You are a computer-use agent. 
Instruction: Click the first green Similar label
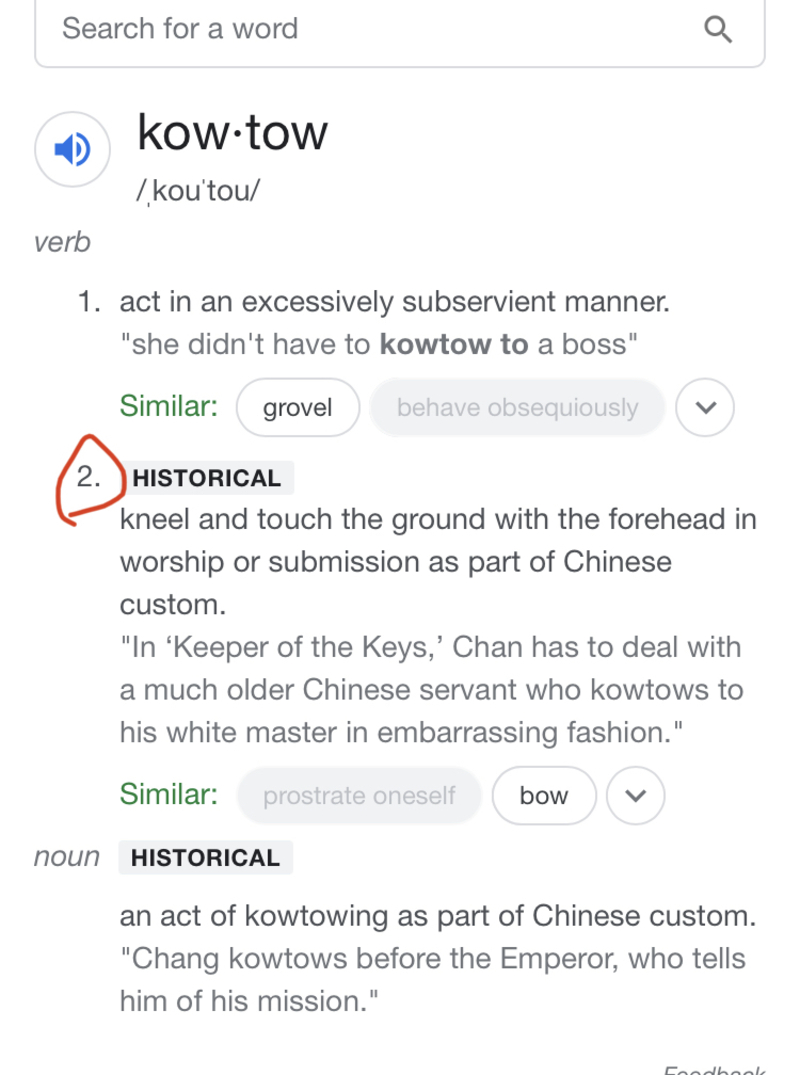click(169, 406)
